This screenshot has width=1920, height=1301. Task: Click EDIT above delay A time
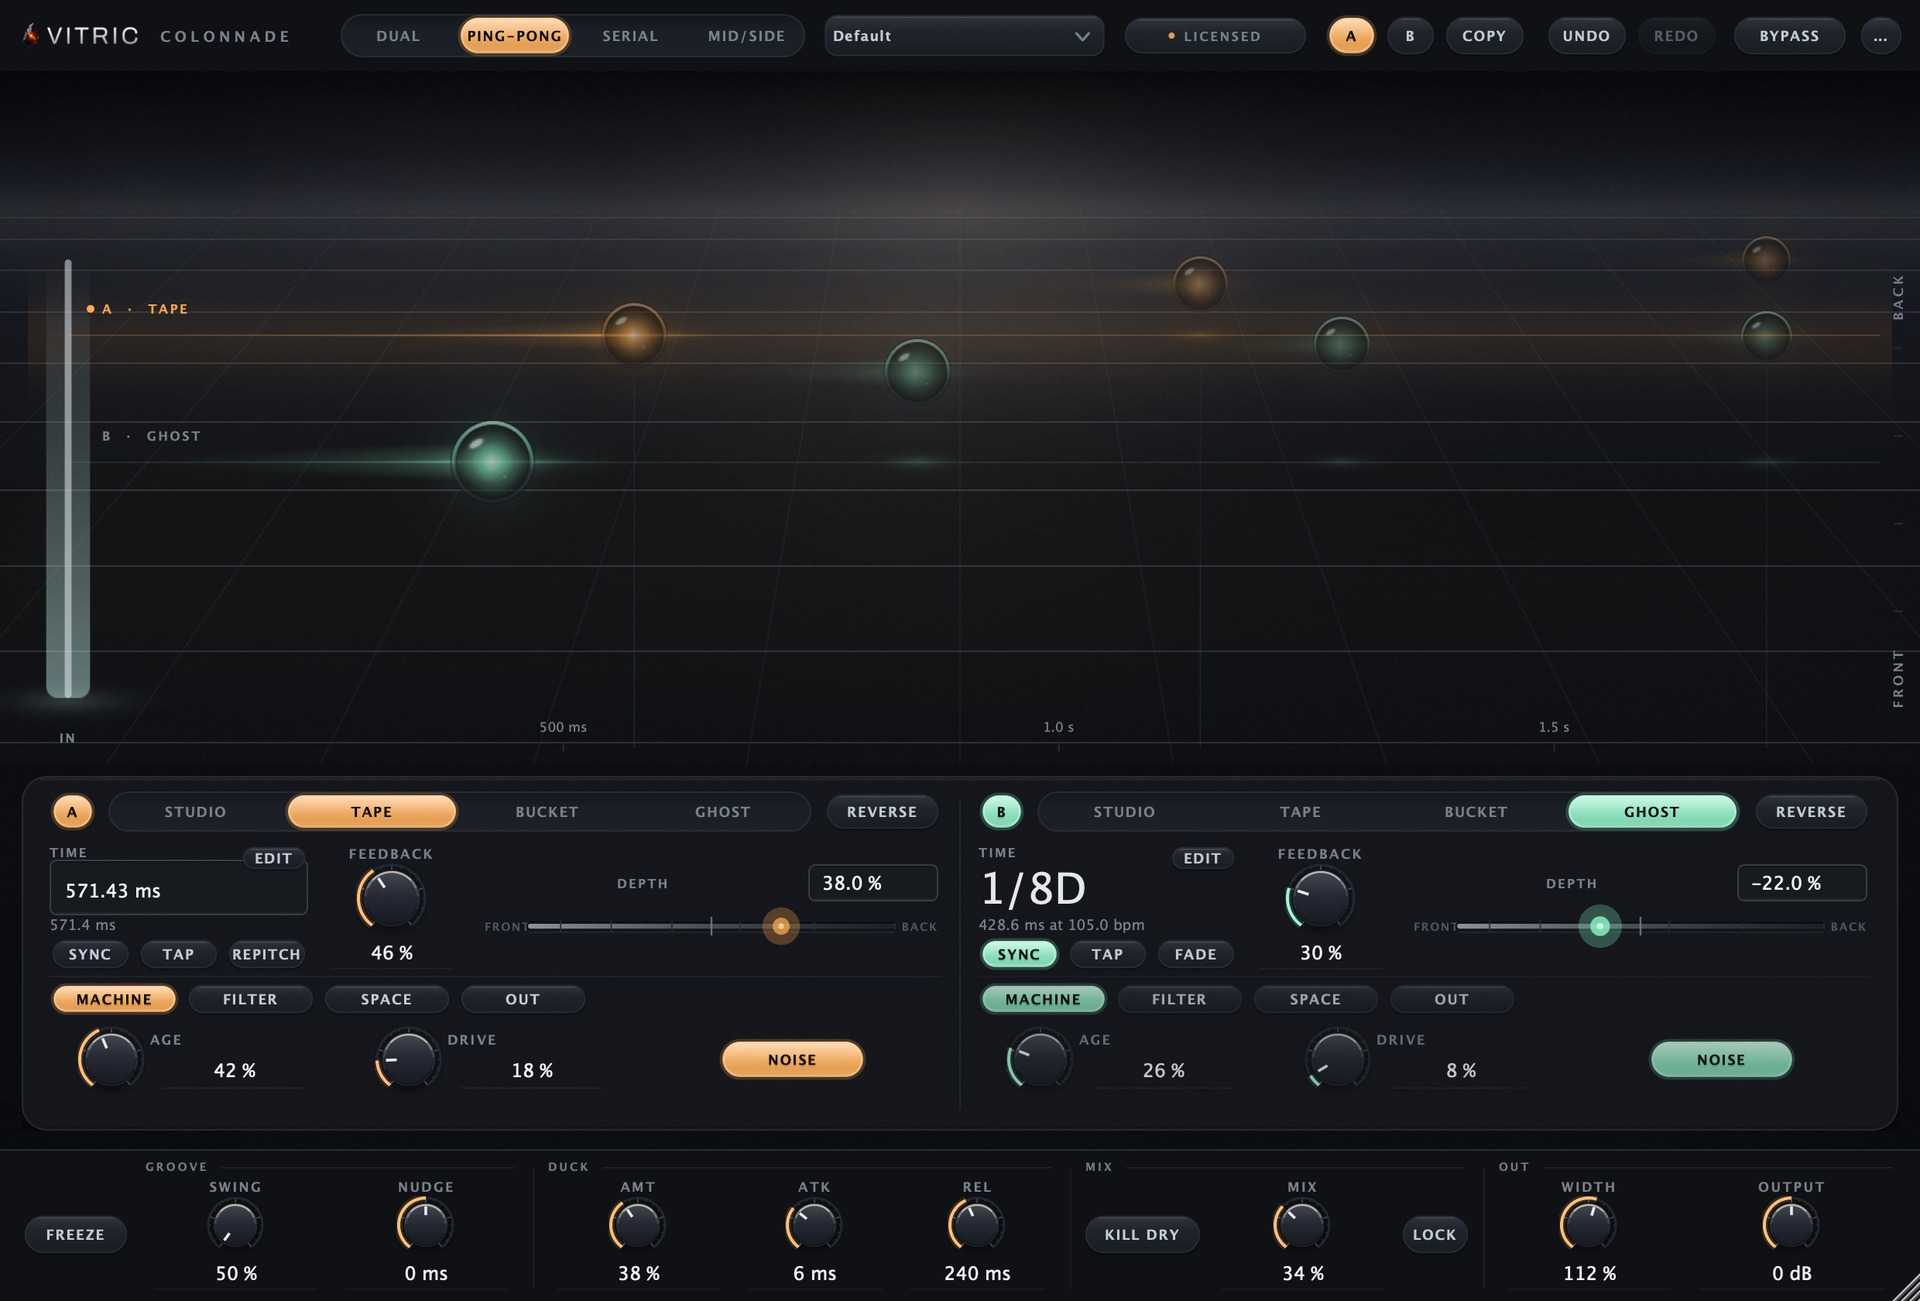[273, 858]
